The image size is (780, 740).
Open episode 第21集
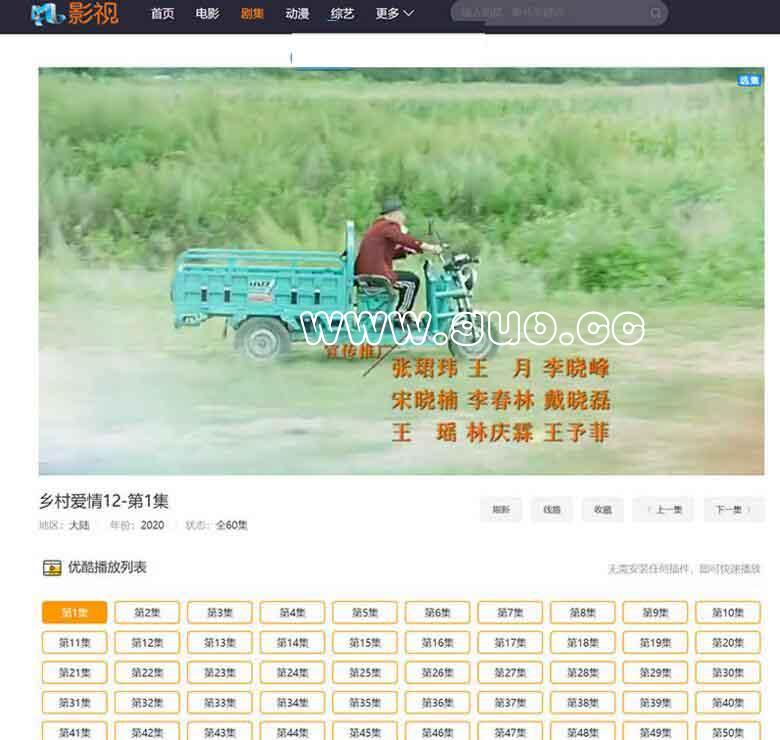(x=75, y=672)
